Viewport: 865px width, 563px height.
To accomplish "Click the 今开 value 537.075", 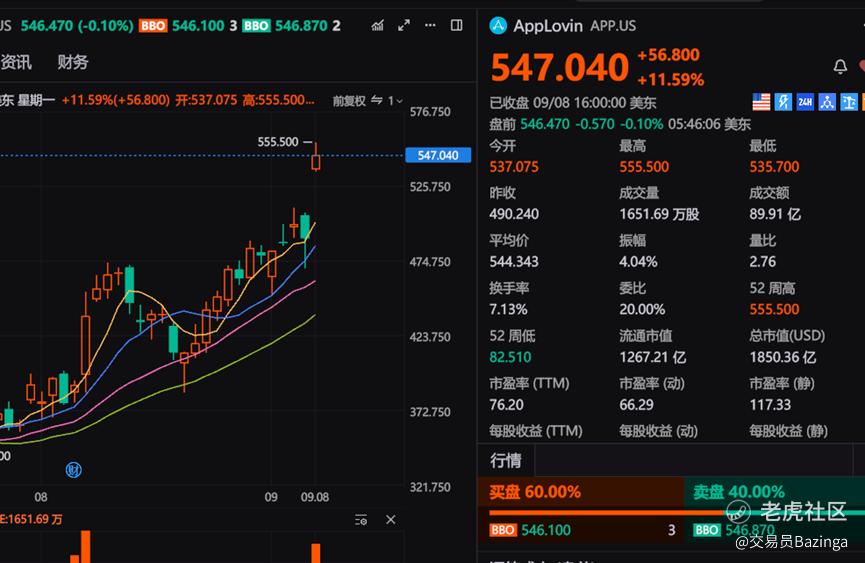I will click(x=514, y=167).
